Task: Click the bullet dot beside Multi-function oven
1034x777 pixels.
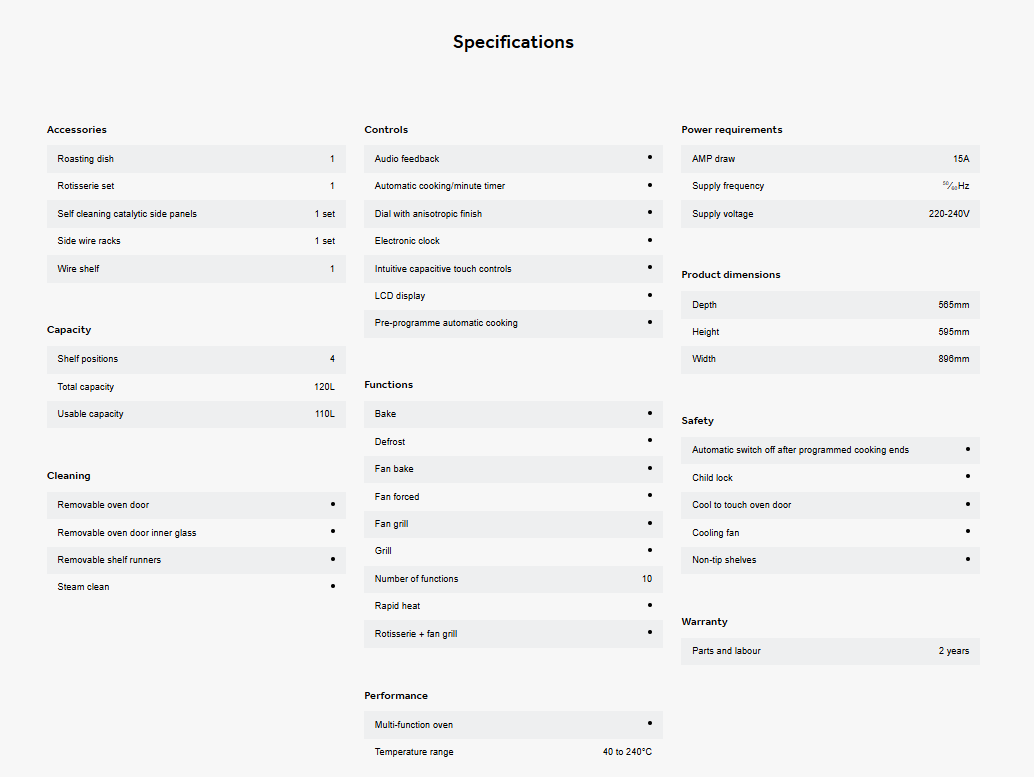Action: pyautogui.click(x=649, y=723)
